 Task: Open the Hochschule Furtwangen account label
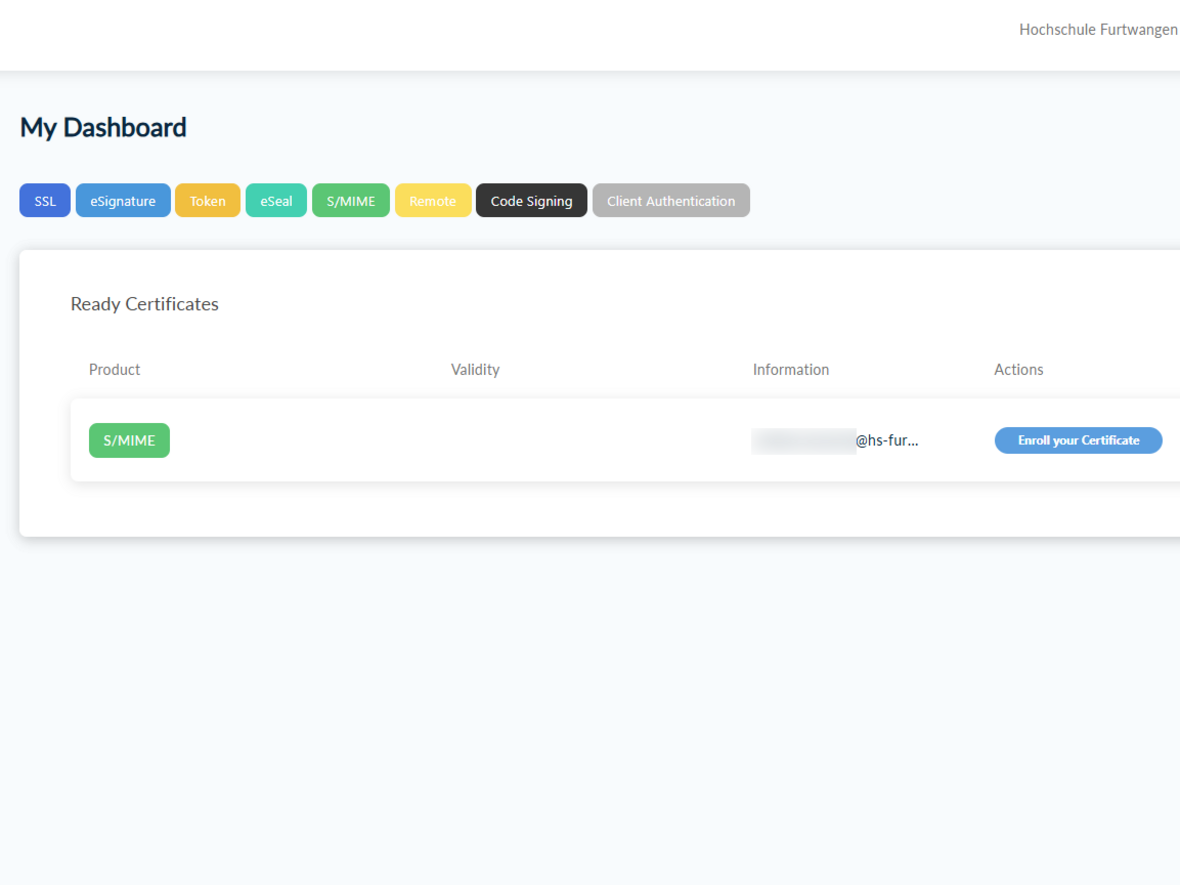[1098, 30]
